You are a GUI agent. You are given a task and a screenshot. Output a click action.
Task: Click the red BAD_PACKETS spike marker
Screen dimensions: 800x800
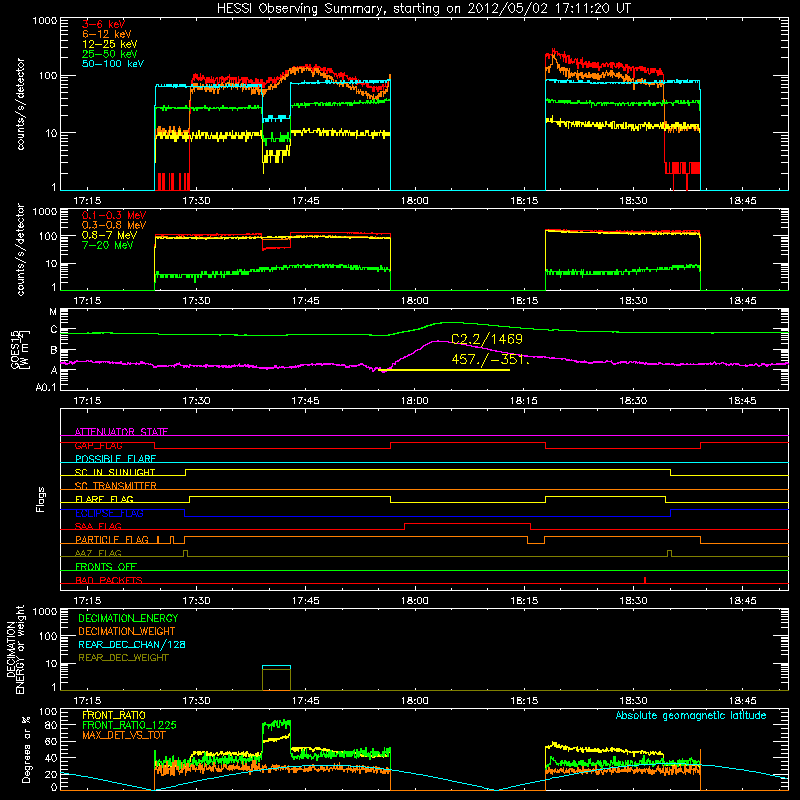pos(645,580)
